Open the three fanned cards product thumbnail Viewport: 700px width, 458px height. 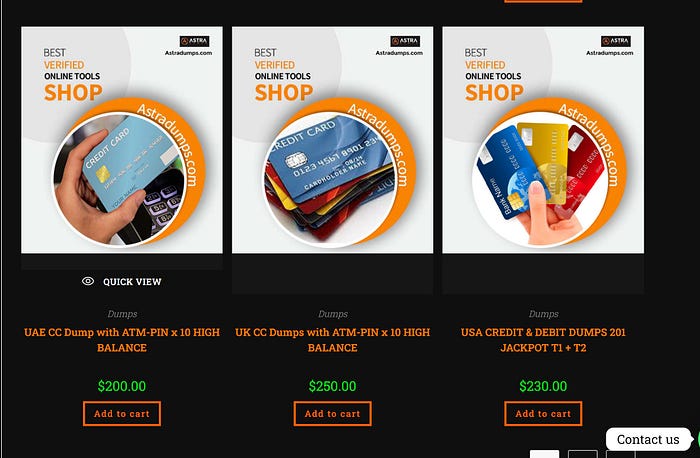coord(543,140)
